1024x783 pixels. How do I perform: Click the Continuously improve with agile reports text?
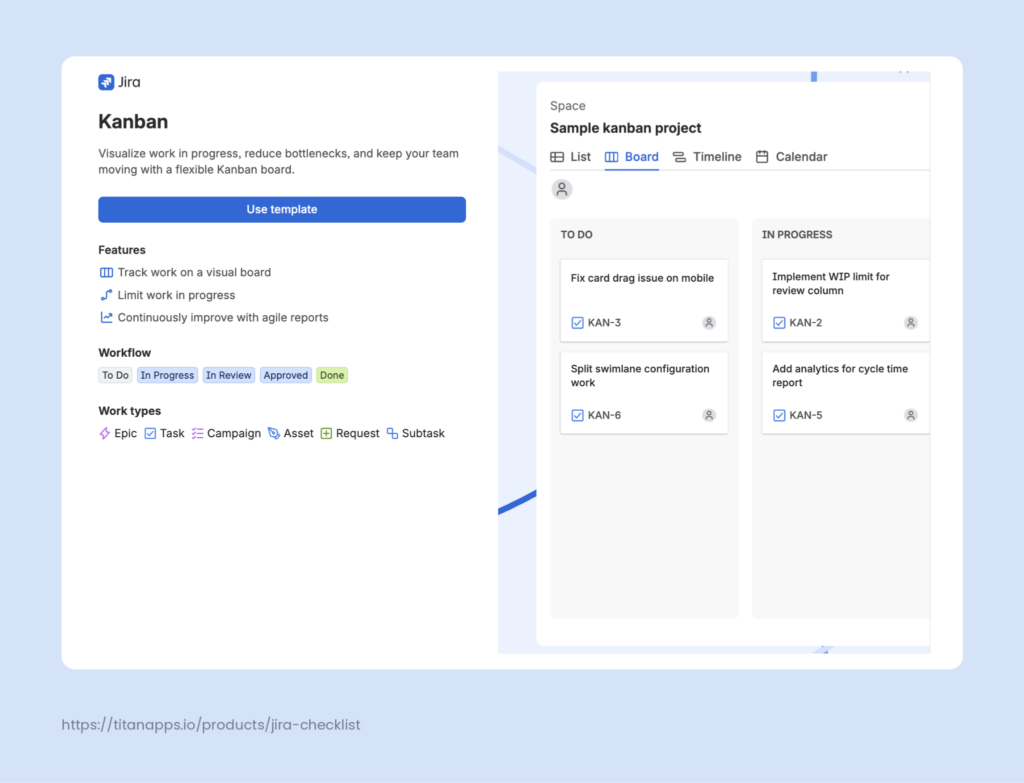click(x=223, y=317)
